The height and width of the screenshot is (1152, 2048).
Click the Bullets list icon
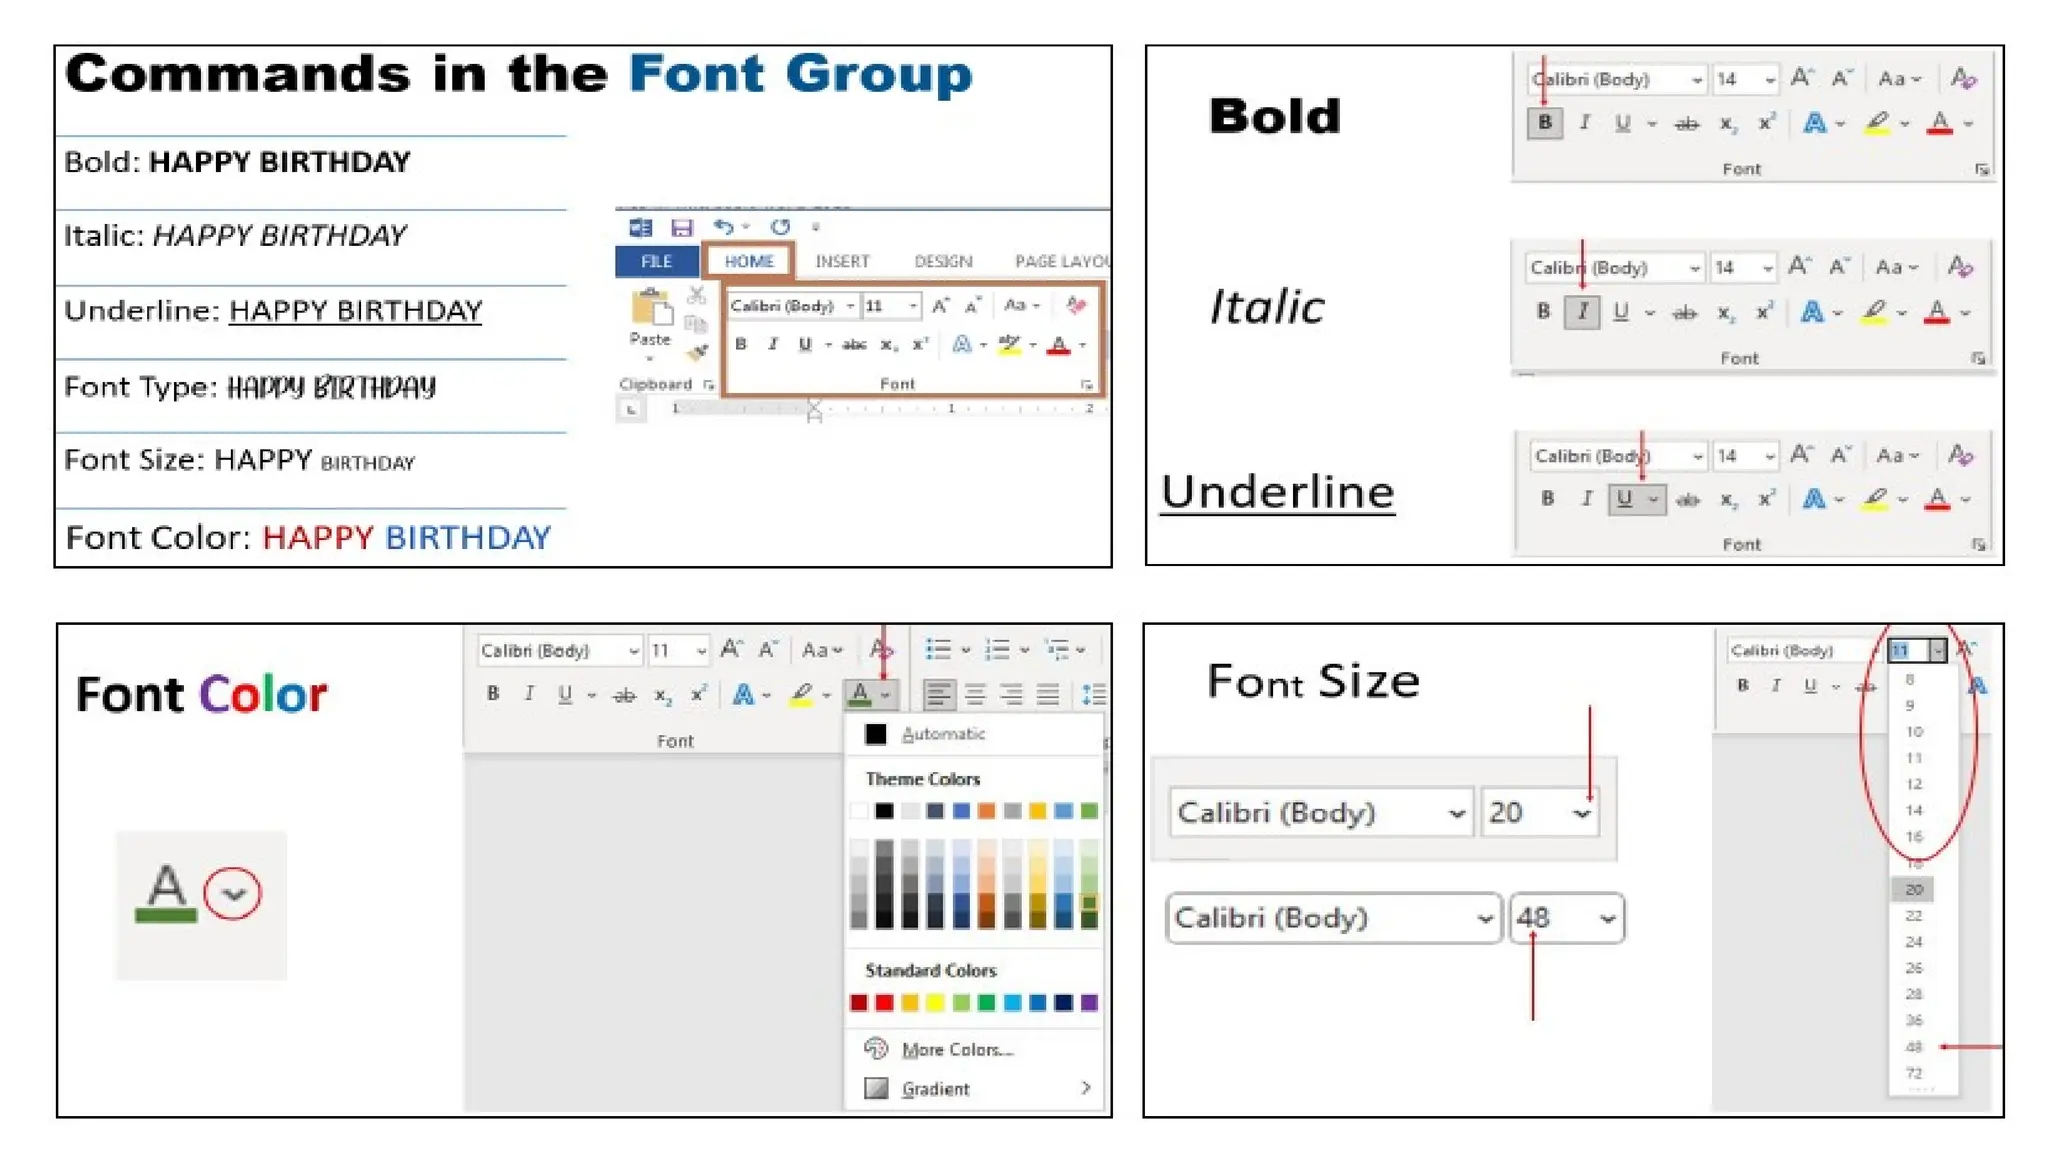(x=938, y=650)
